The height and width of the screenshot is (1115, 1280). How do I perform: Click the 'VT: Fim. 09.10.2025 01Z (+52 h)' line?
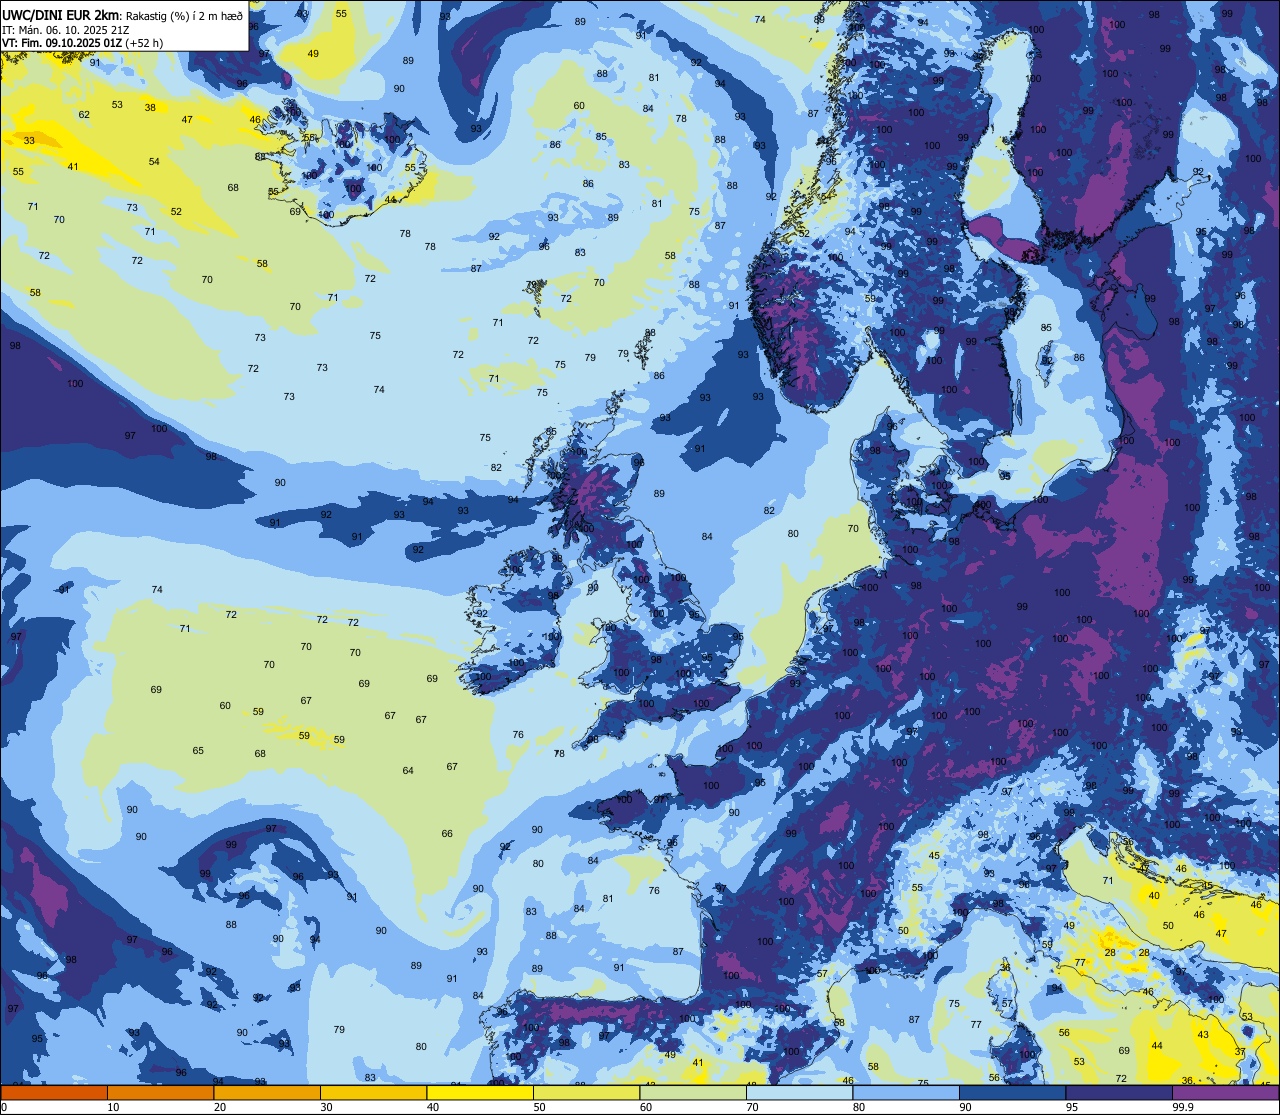tap(83, 43)
